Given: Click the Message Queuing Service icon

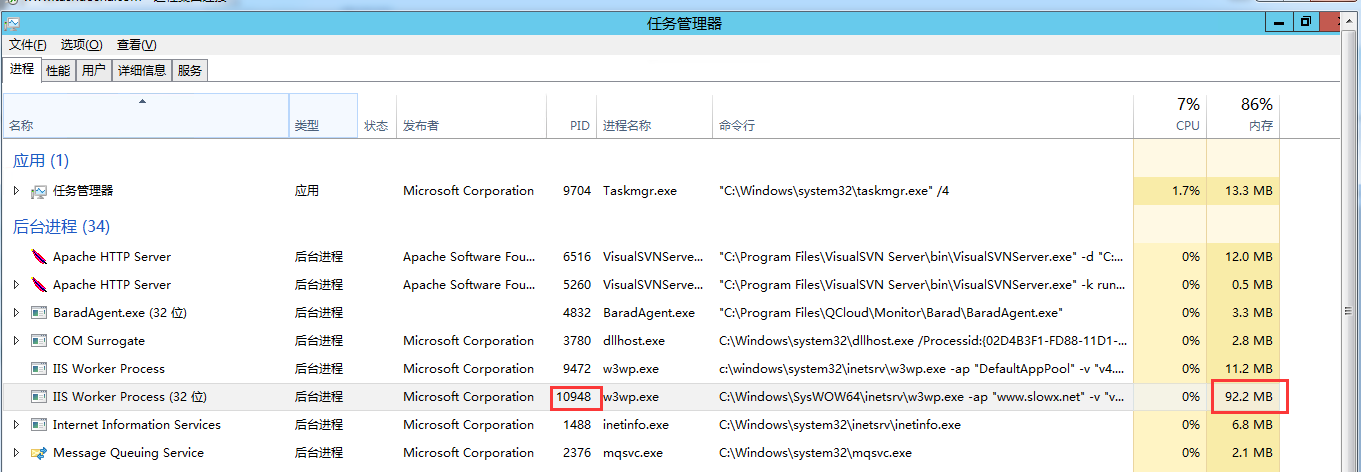Looking at the screenshot, I should [39, 453].
